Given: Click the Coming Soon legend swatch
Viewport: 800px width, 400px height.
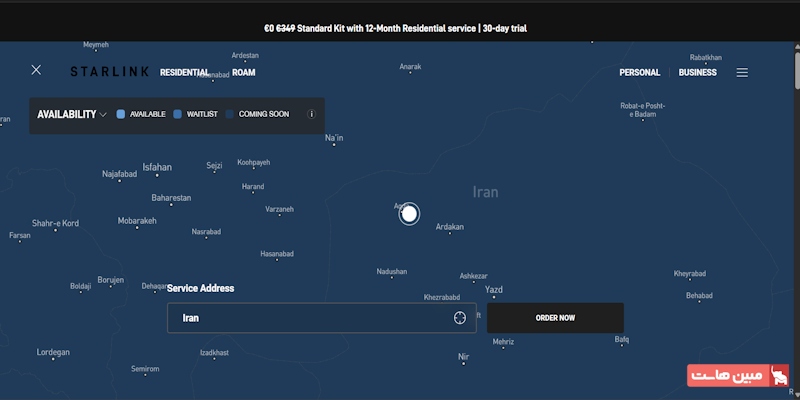Looking at the screenshot, I should [x=230, y=114].
